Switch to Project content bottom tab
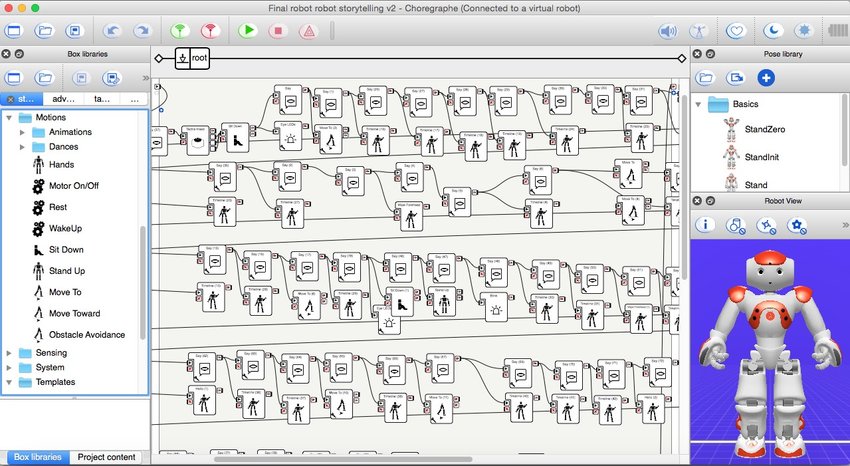 point(106,457)
